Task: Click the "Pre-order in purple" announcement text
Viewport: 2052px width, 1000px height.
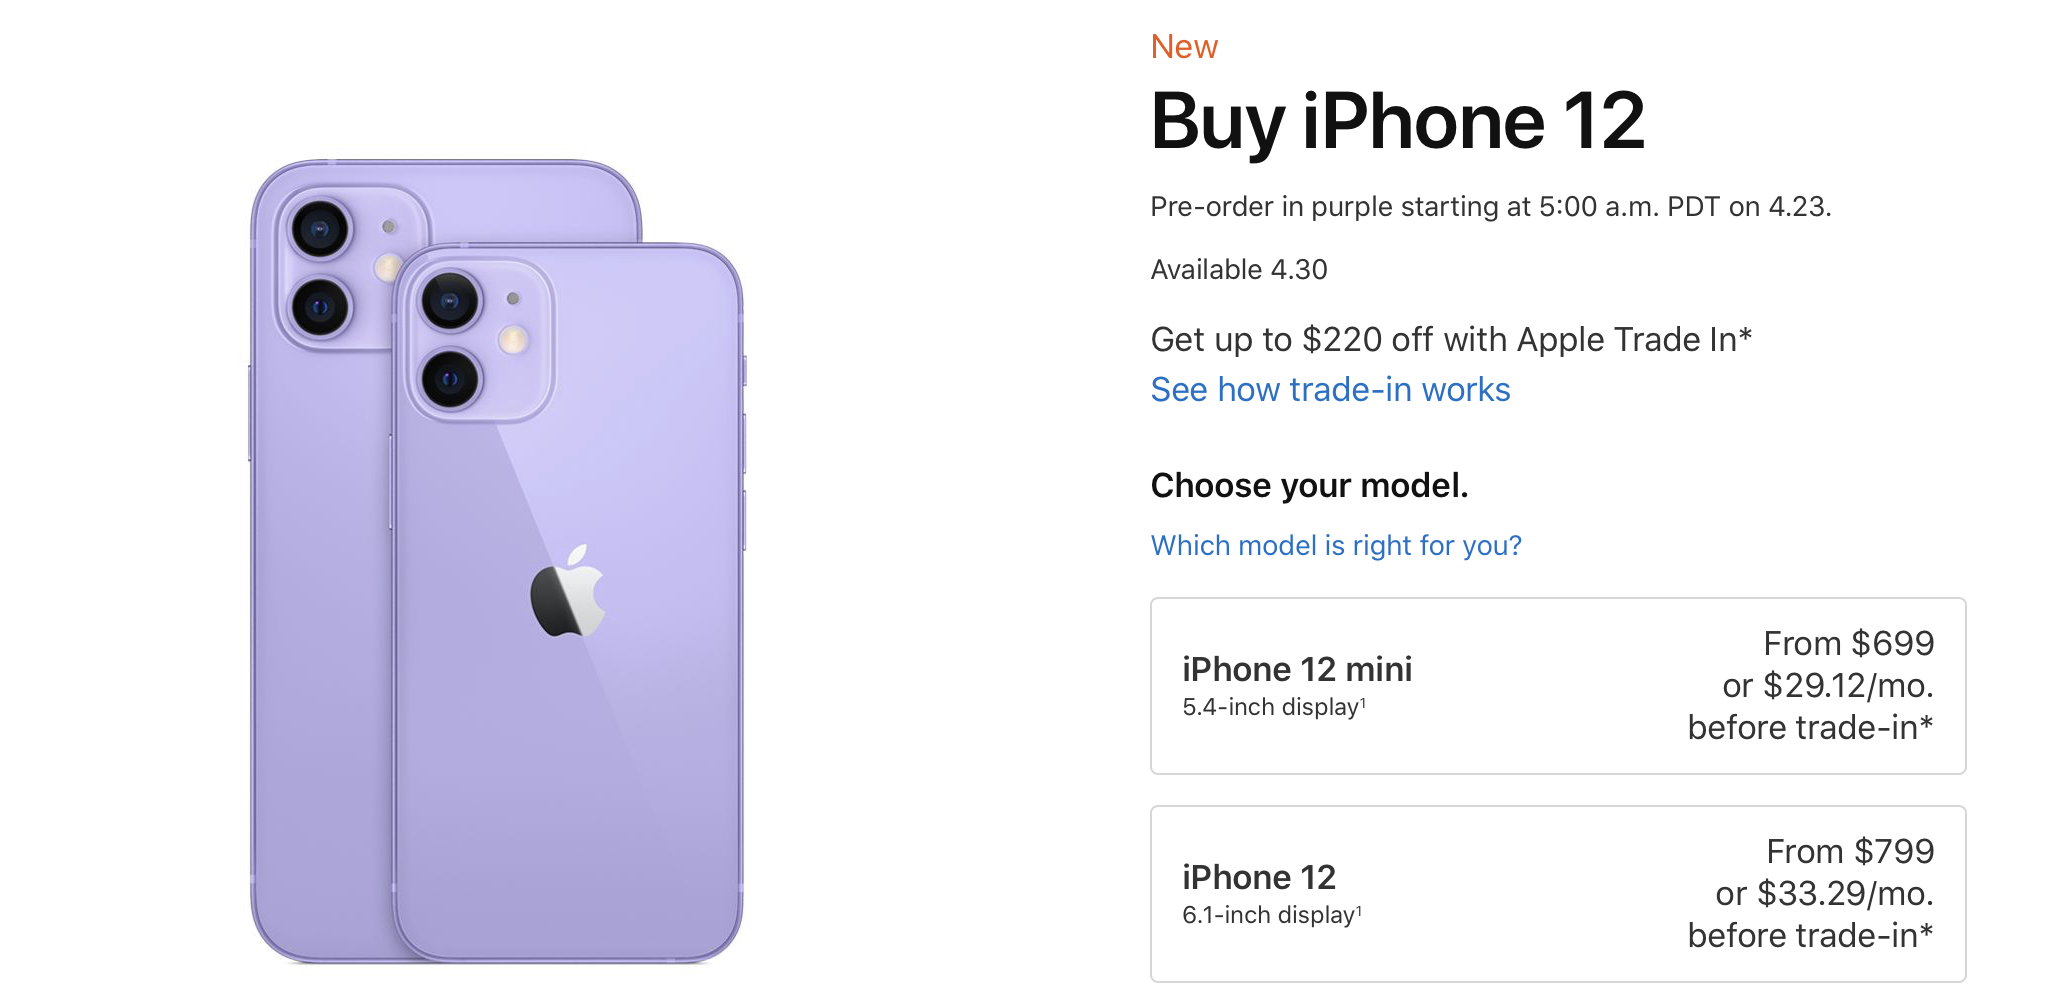Action: [x=1490, y=207]
